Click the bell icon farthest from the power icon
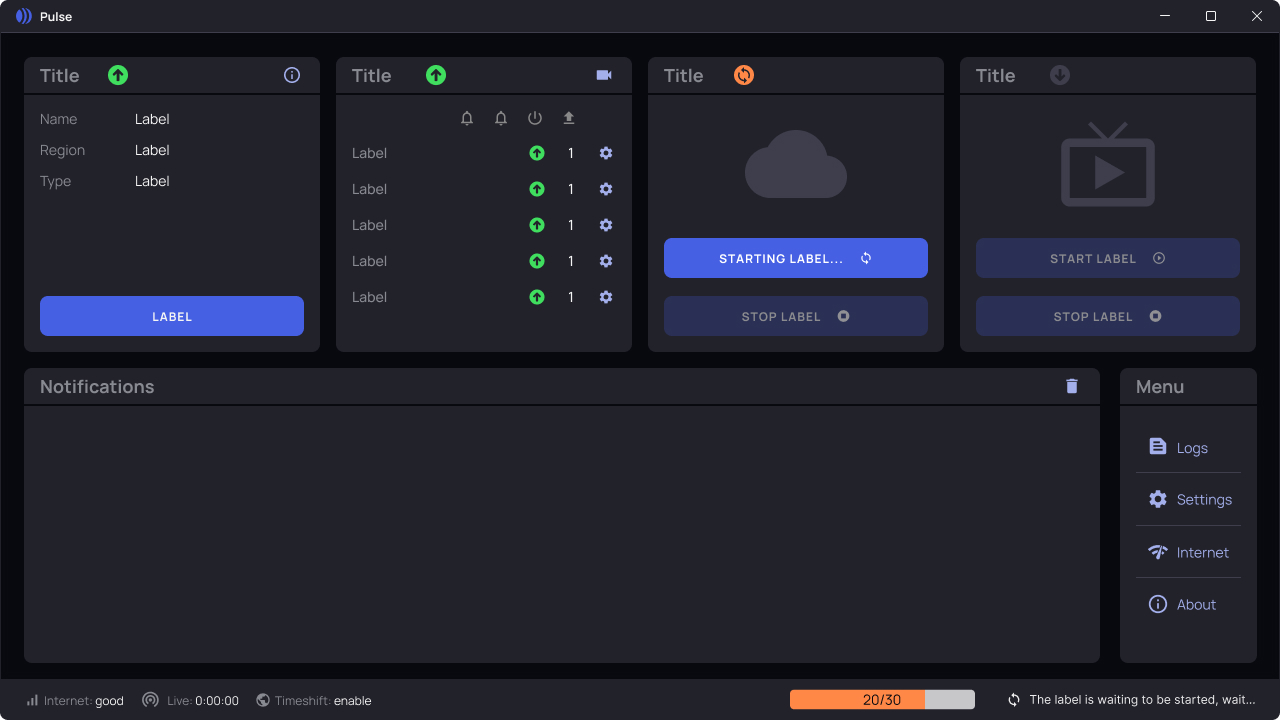The width and height of the screenshot is (1280, 720). [x=467, y=118]
